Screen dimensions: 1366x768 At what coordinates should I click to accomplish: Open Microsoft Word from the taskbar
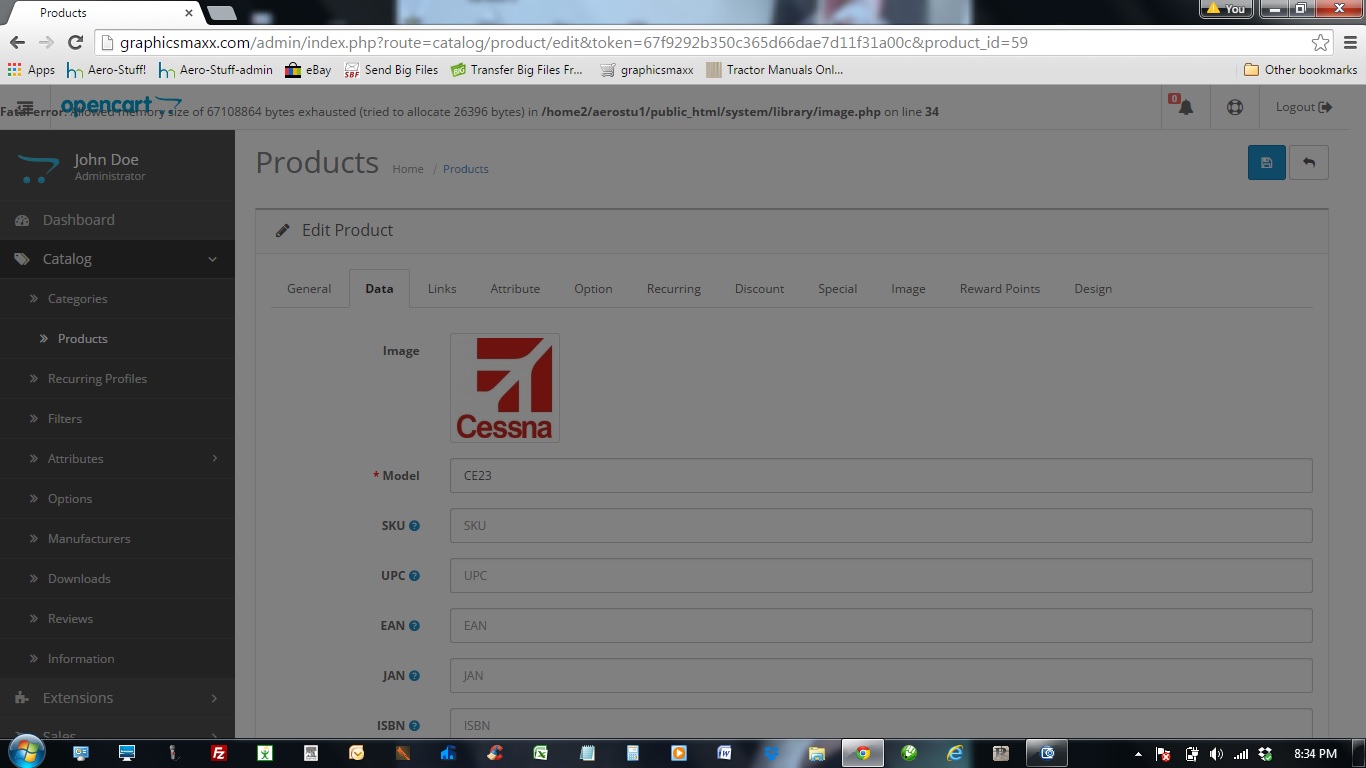point(724,753)
